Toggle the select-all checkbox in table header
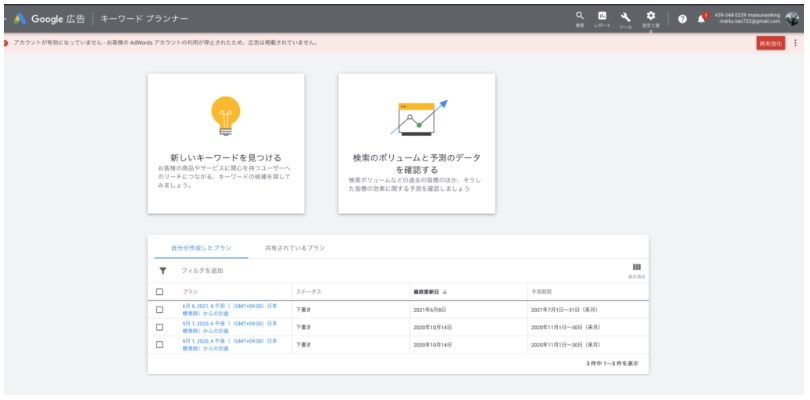This screenshot has width=810, height=400. (x=160, y=292)
